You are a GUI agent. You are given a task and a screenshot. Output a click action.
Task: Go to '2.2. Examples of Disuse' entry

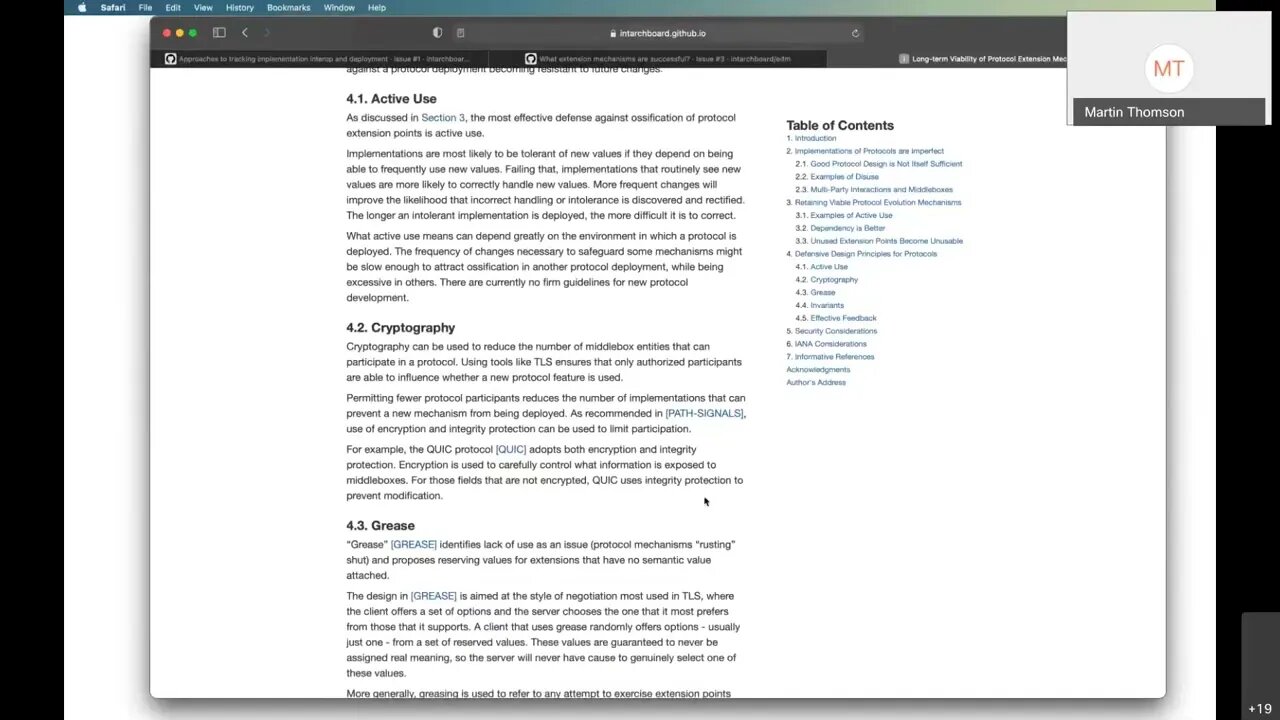click(x=837, y=177)
